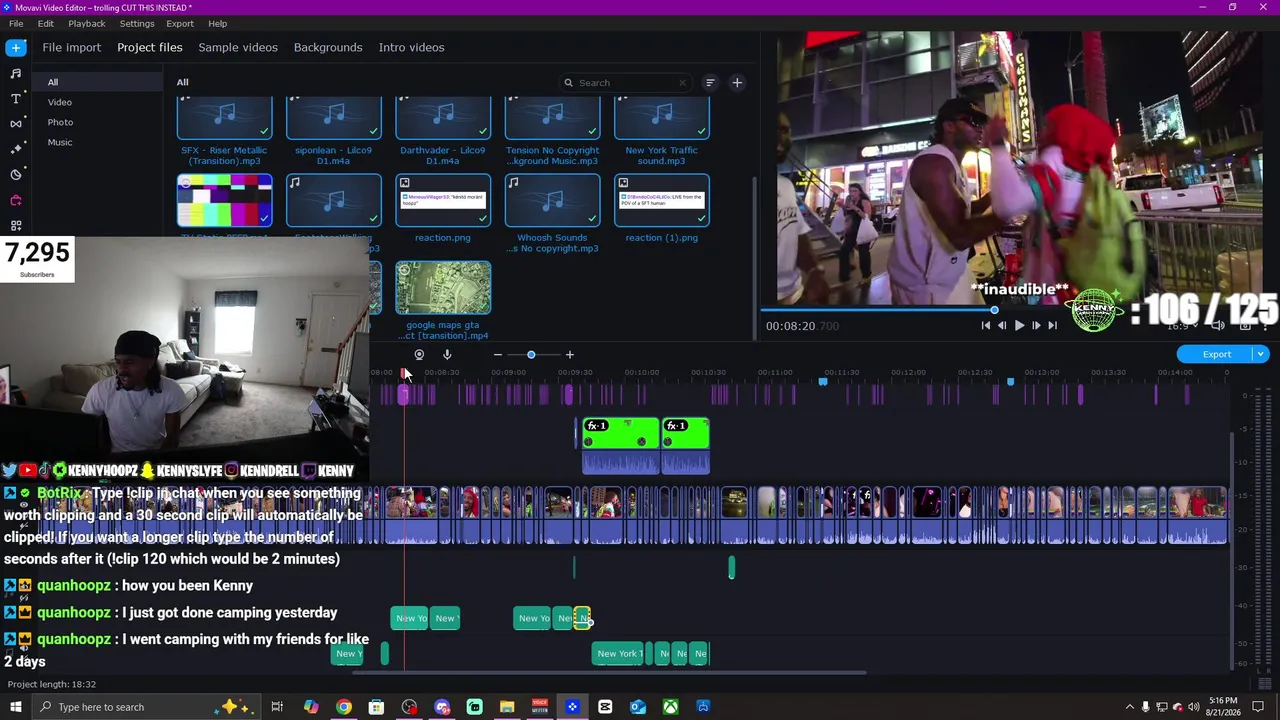Open the Help menu
The width and height of the screenshot is (1280, 720).
click(x=217, y=23)
